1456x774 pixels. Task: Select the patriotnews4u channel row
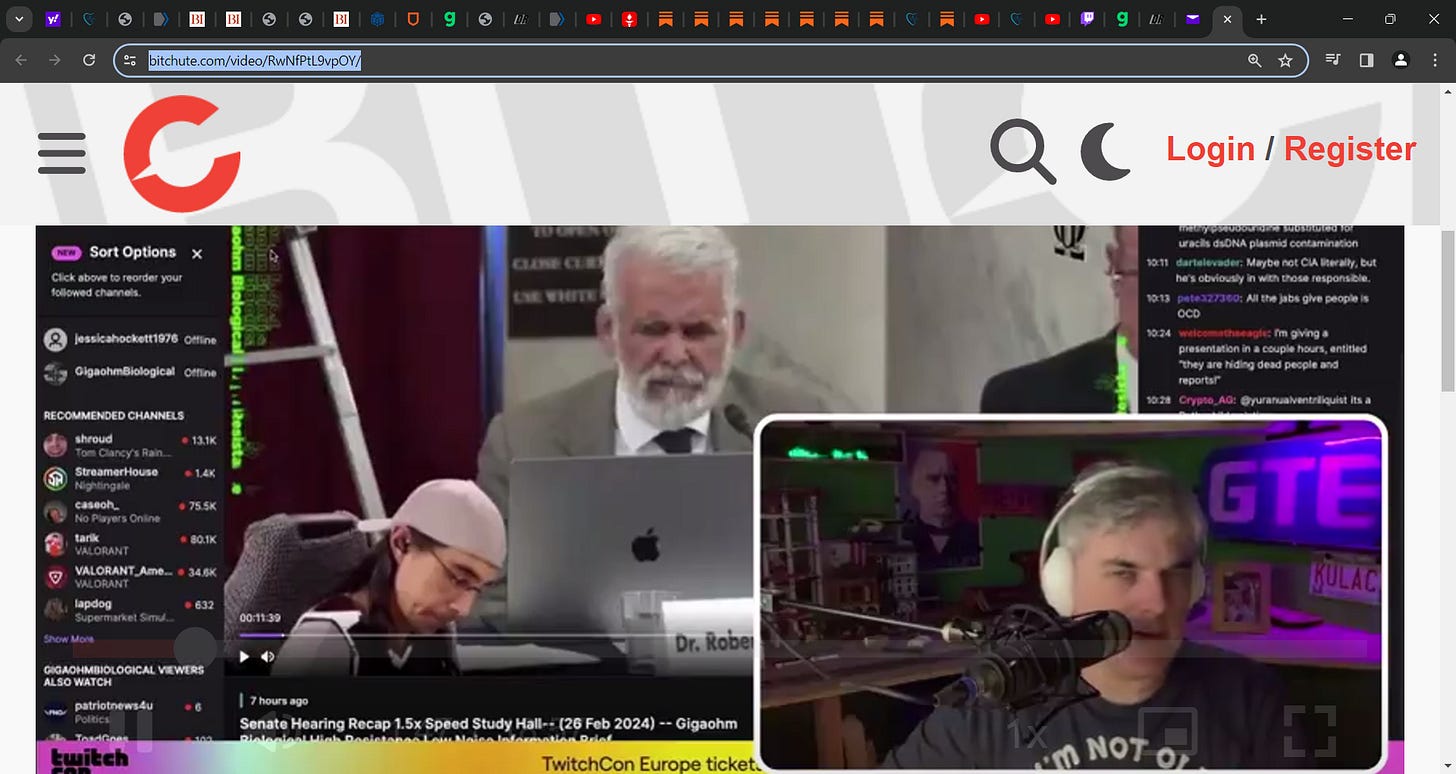click(130, 712)
